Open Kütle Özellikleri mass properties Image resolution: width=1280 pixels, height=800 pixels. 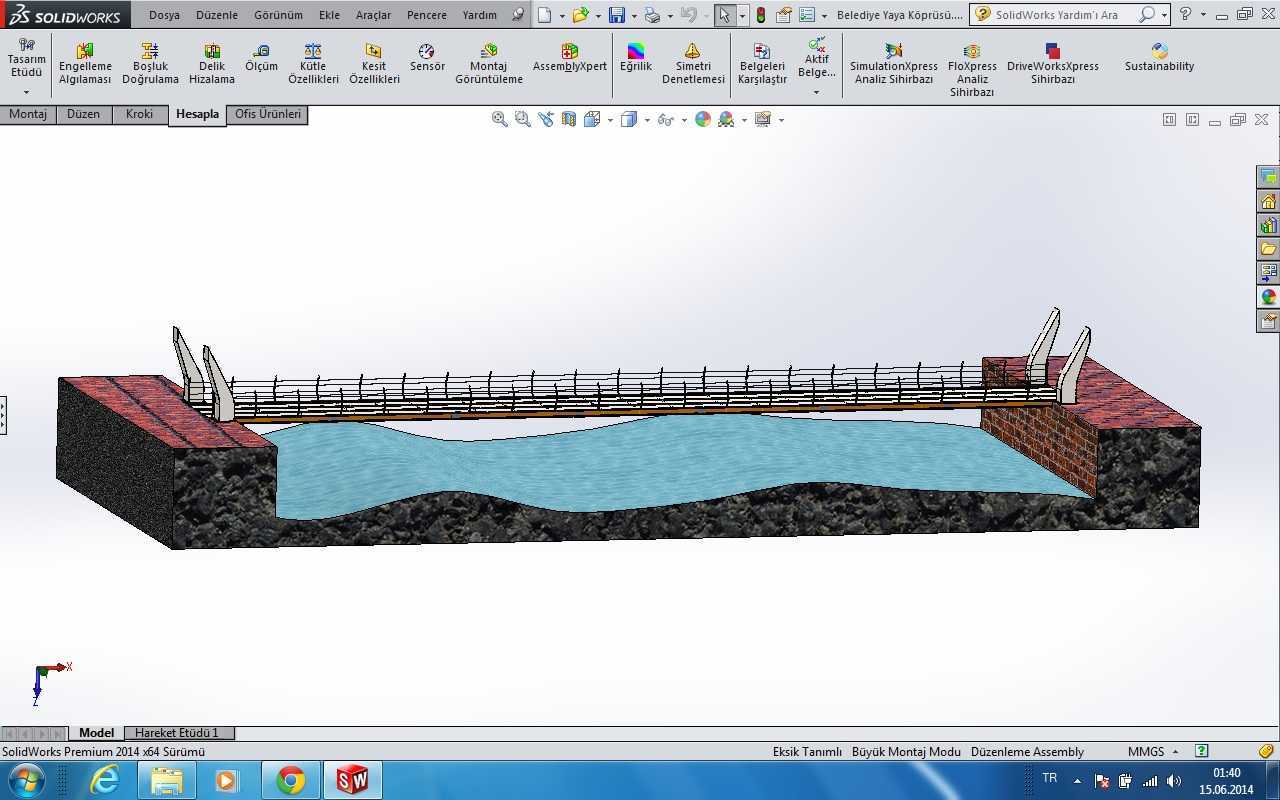pos(313,64)
